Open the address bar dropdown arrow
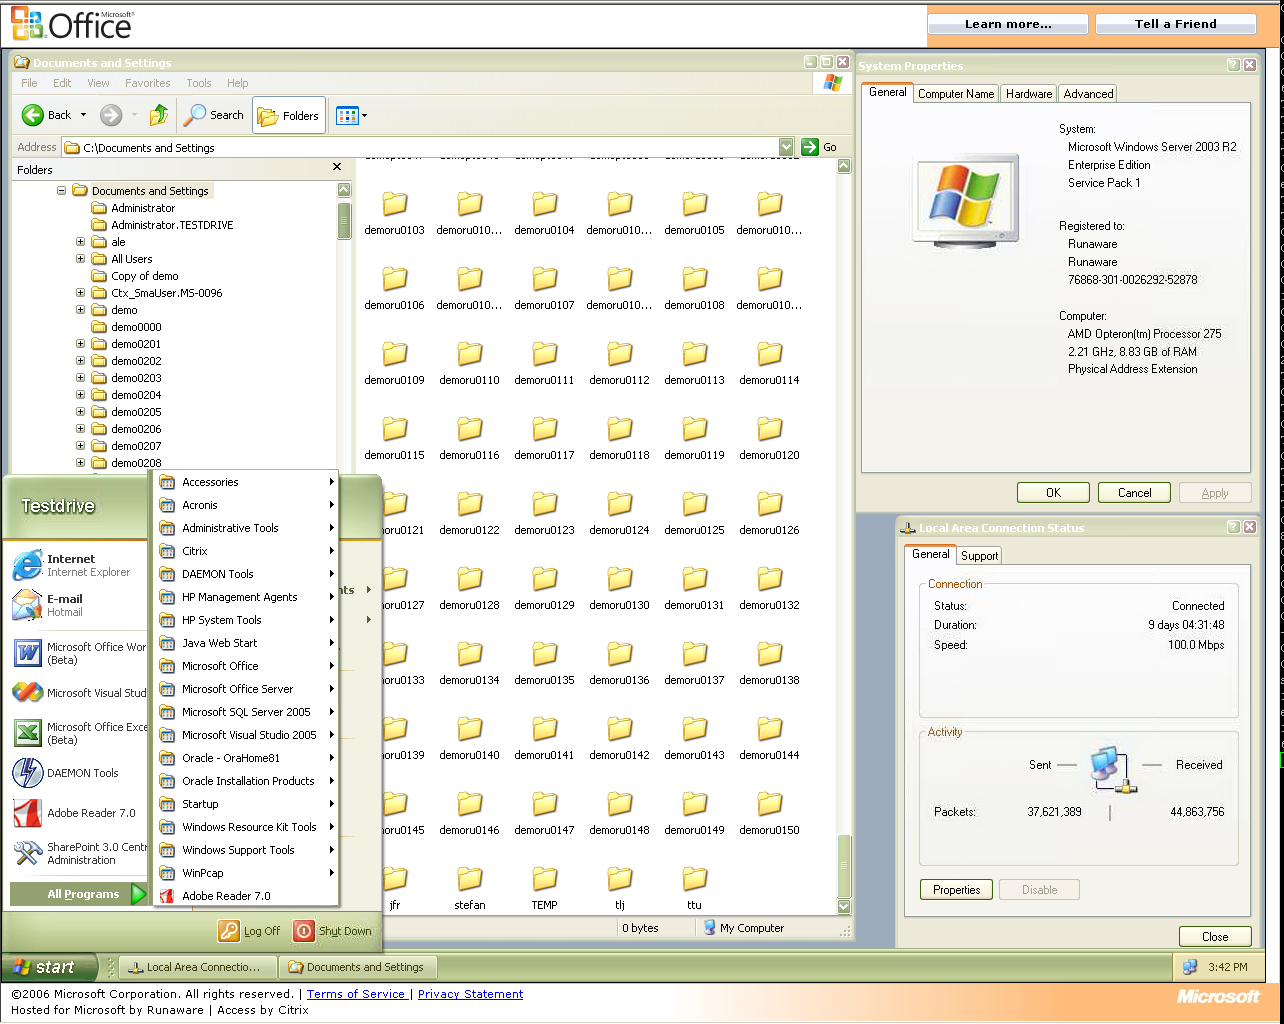Screen dimensions: 1284x1024 click(x=786, y=147)
